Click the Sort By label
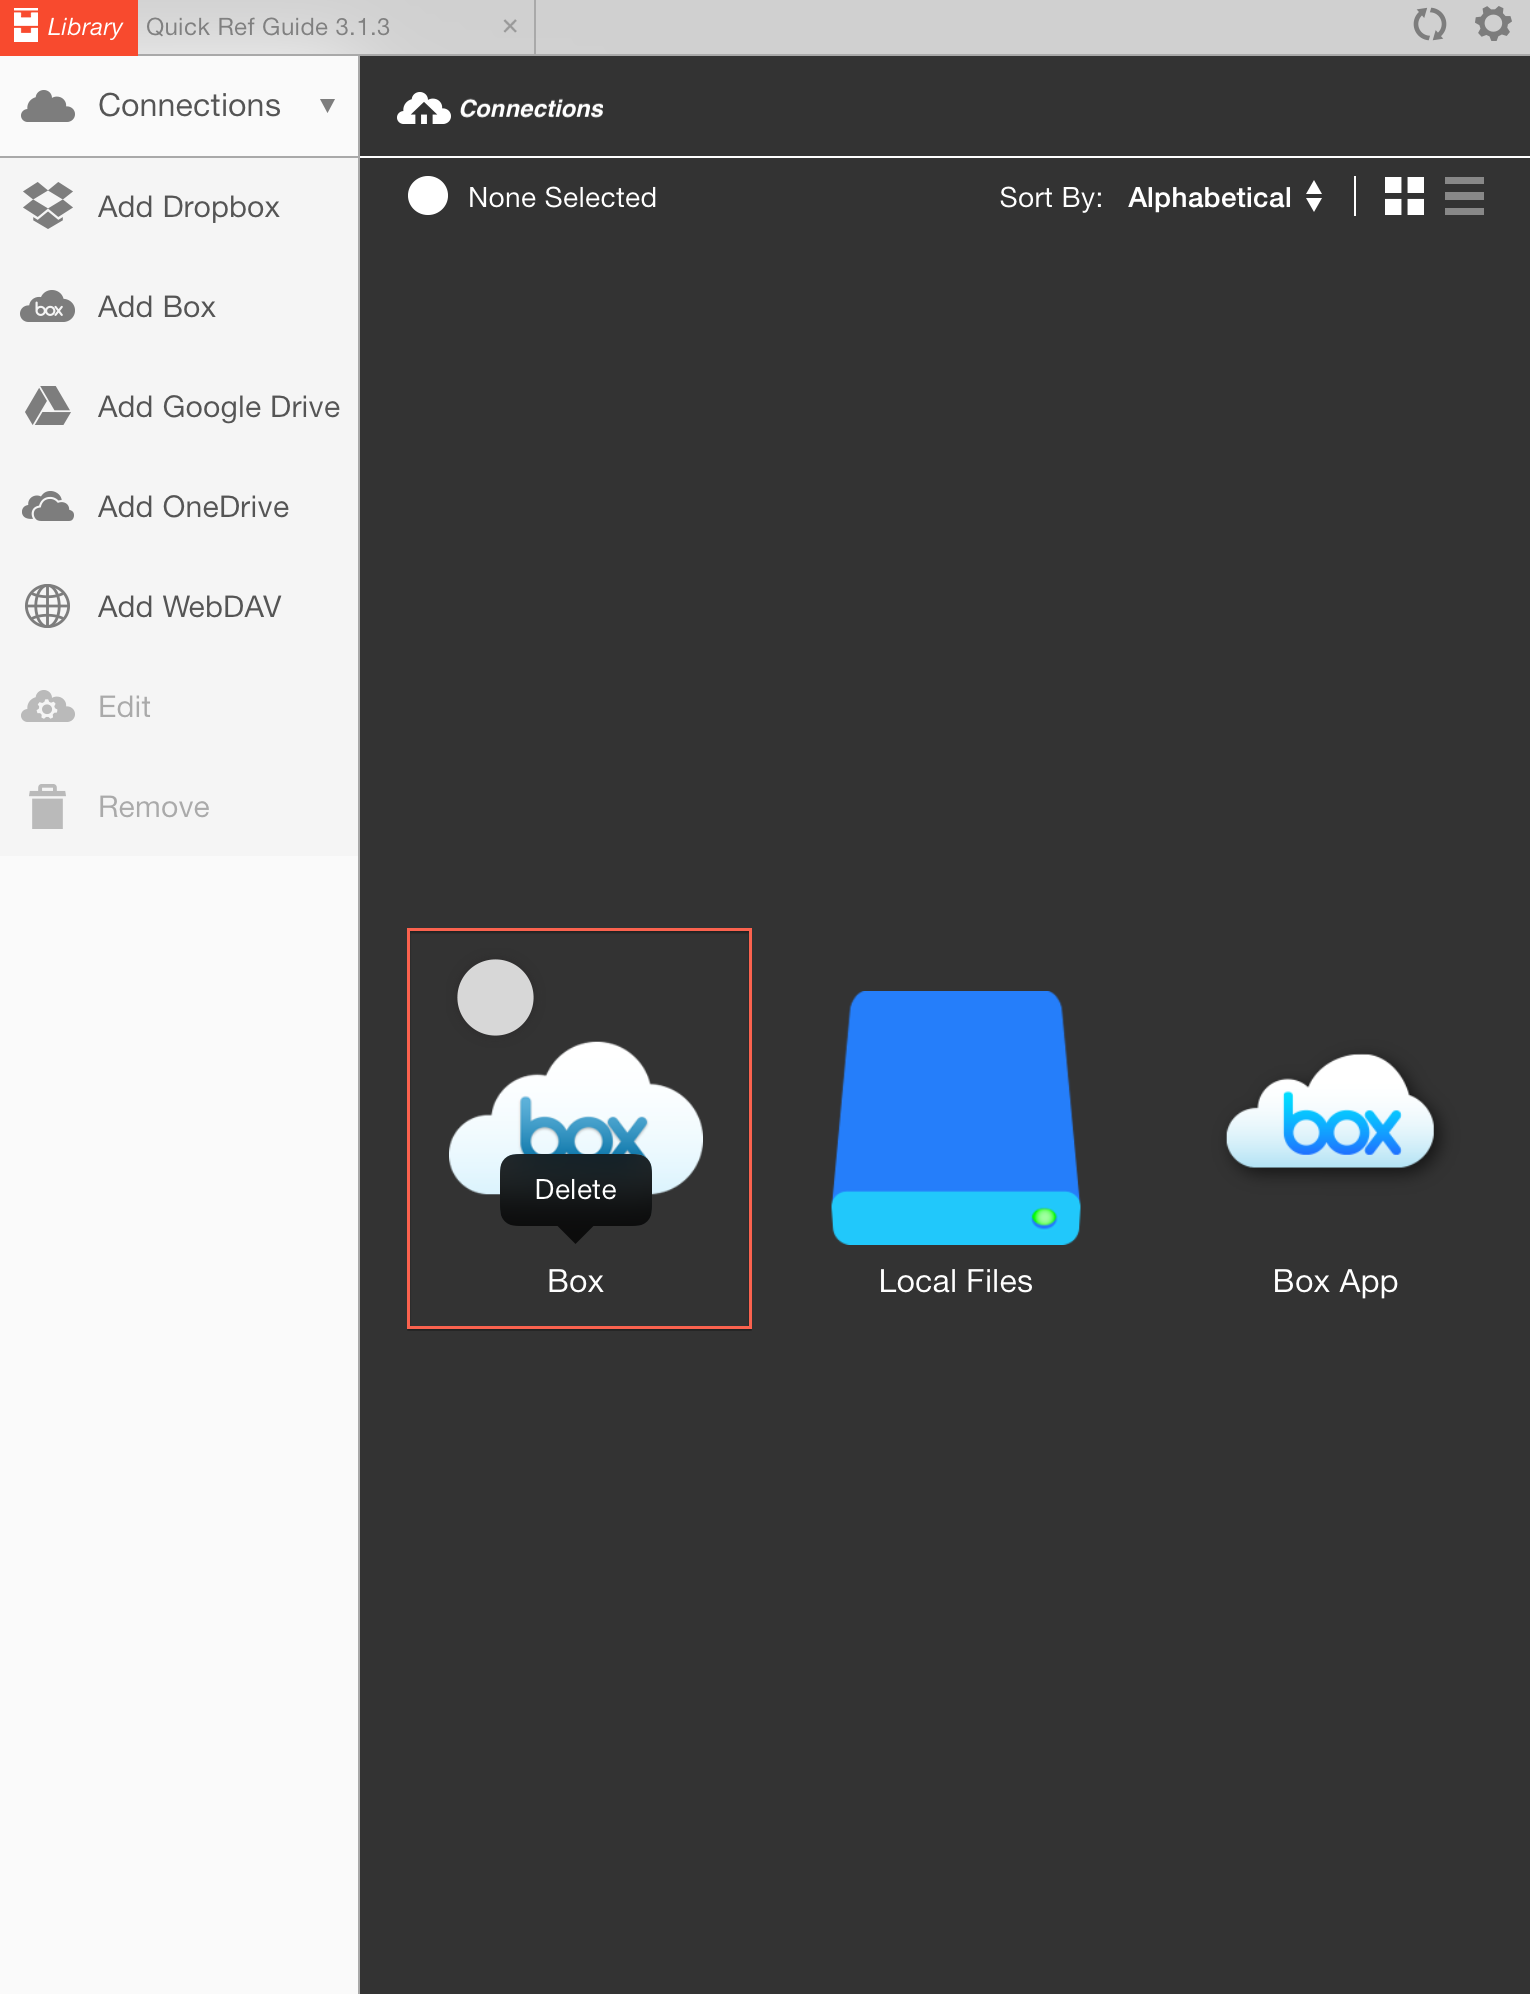 pos(1050,197)
